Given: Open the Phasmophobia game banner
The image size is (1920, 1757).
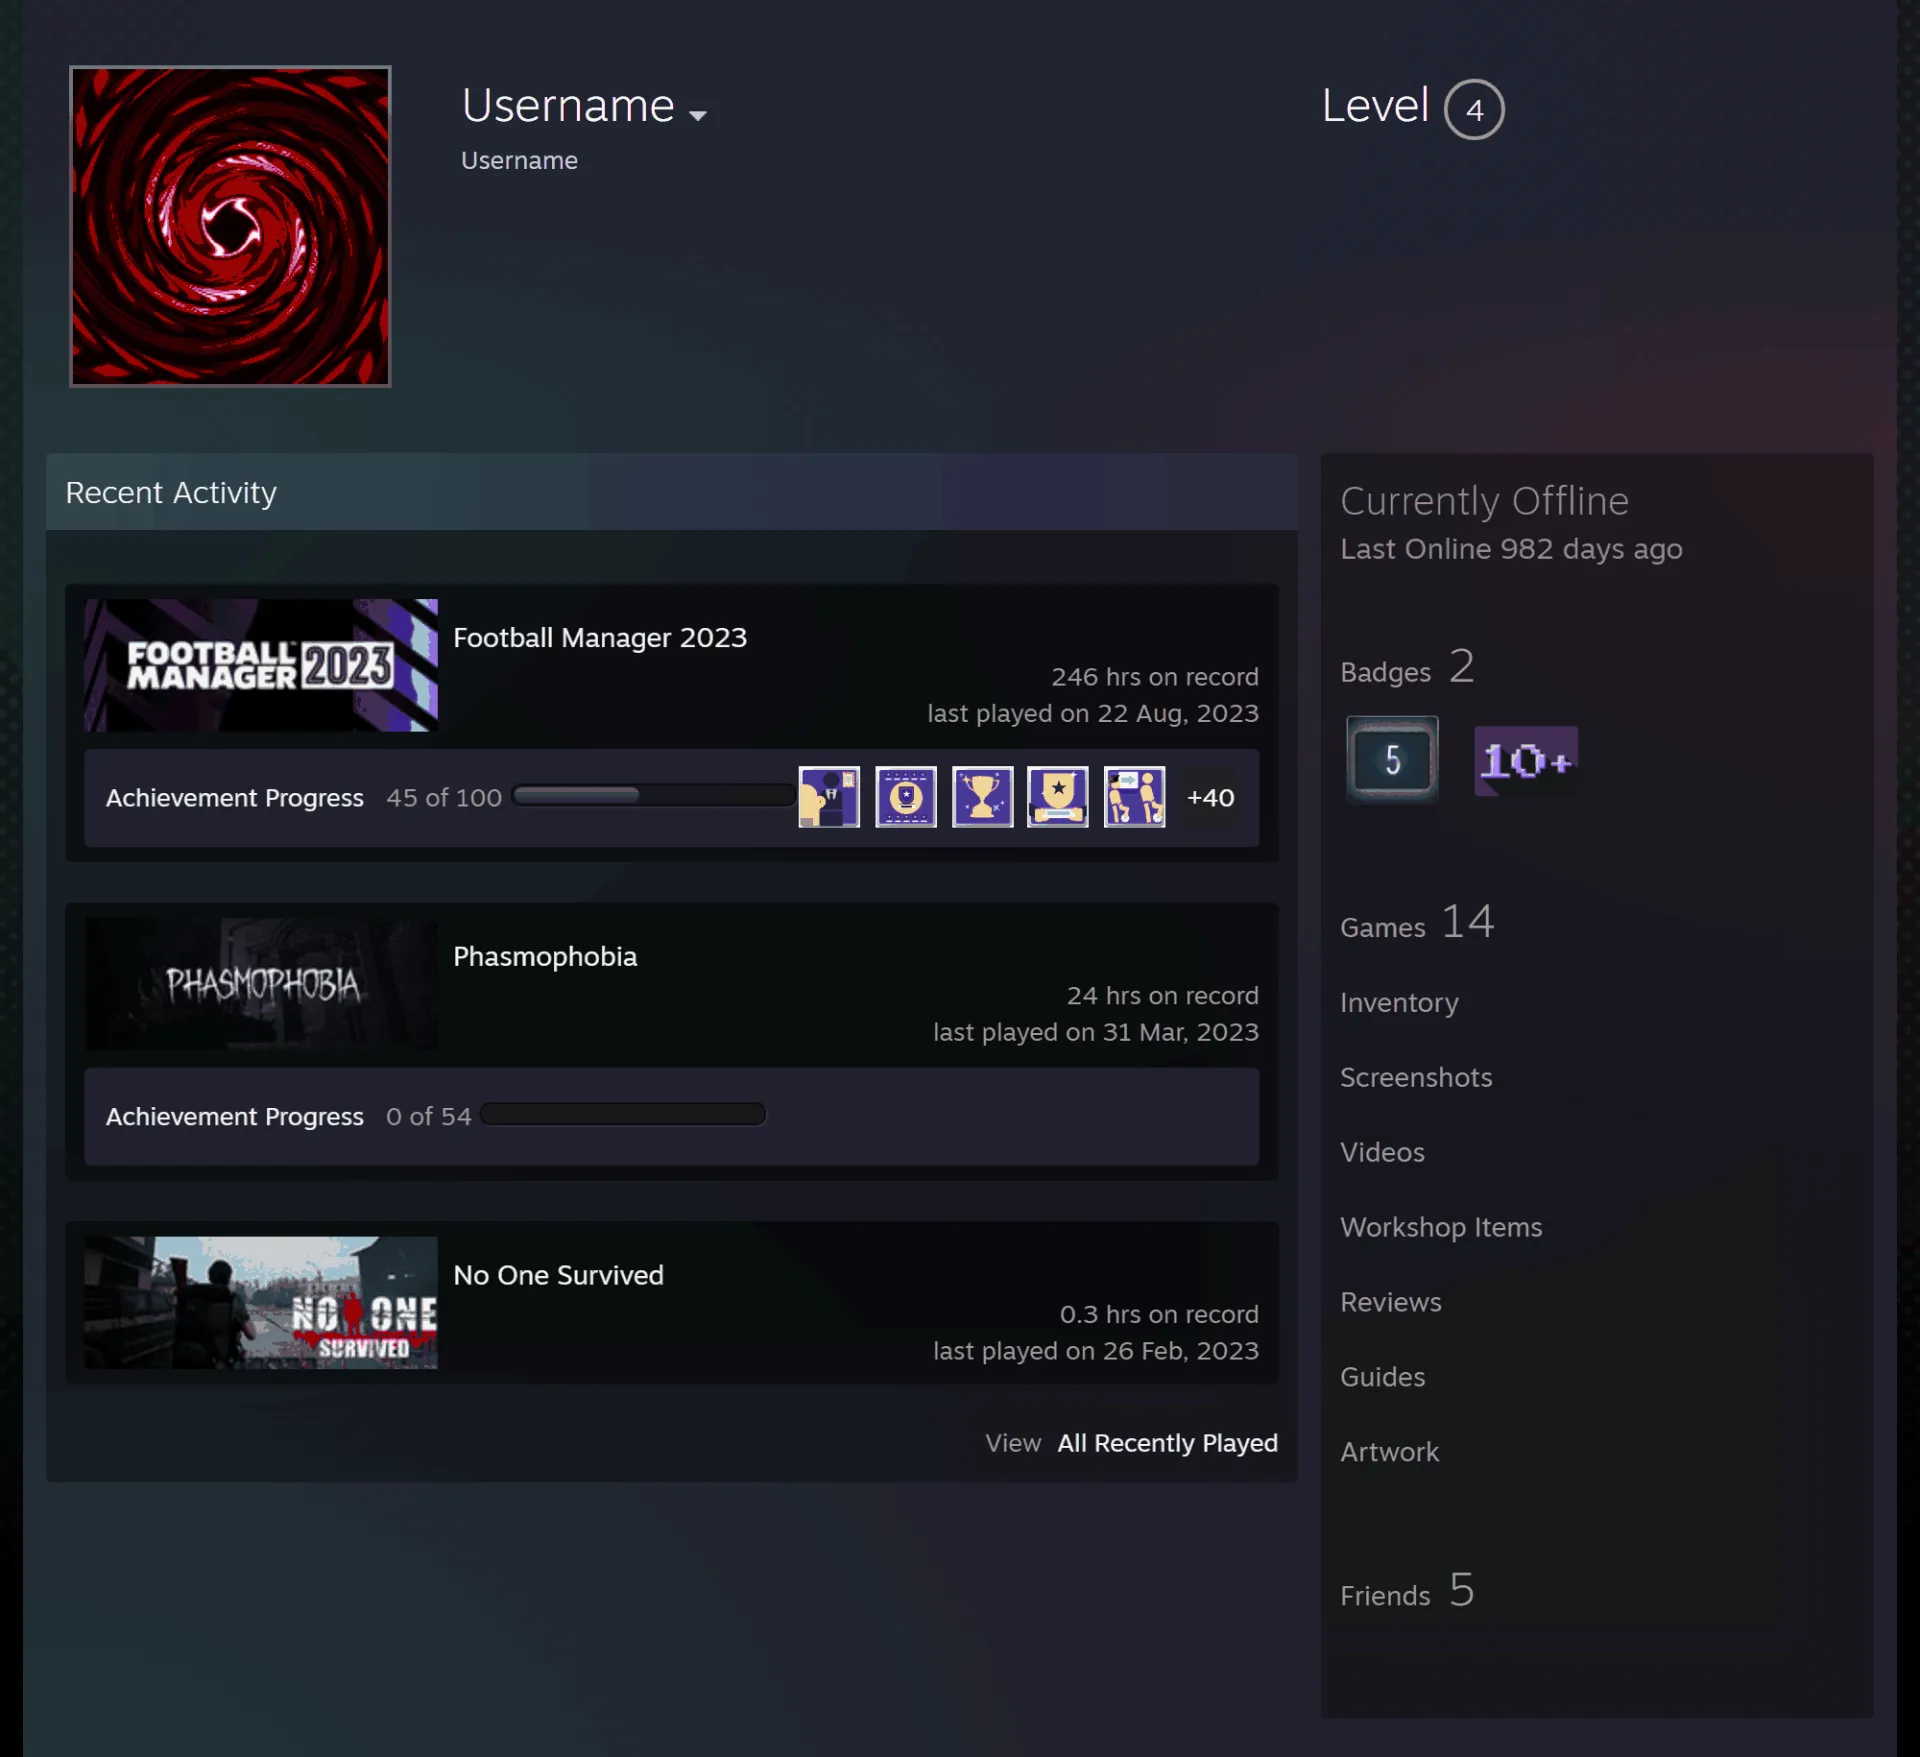Looking at the screenshot, I should pos(261,984).
